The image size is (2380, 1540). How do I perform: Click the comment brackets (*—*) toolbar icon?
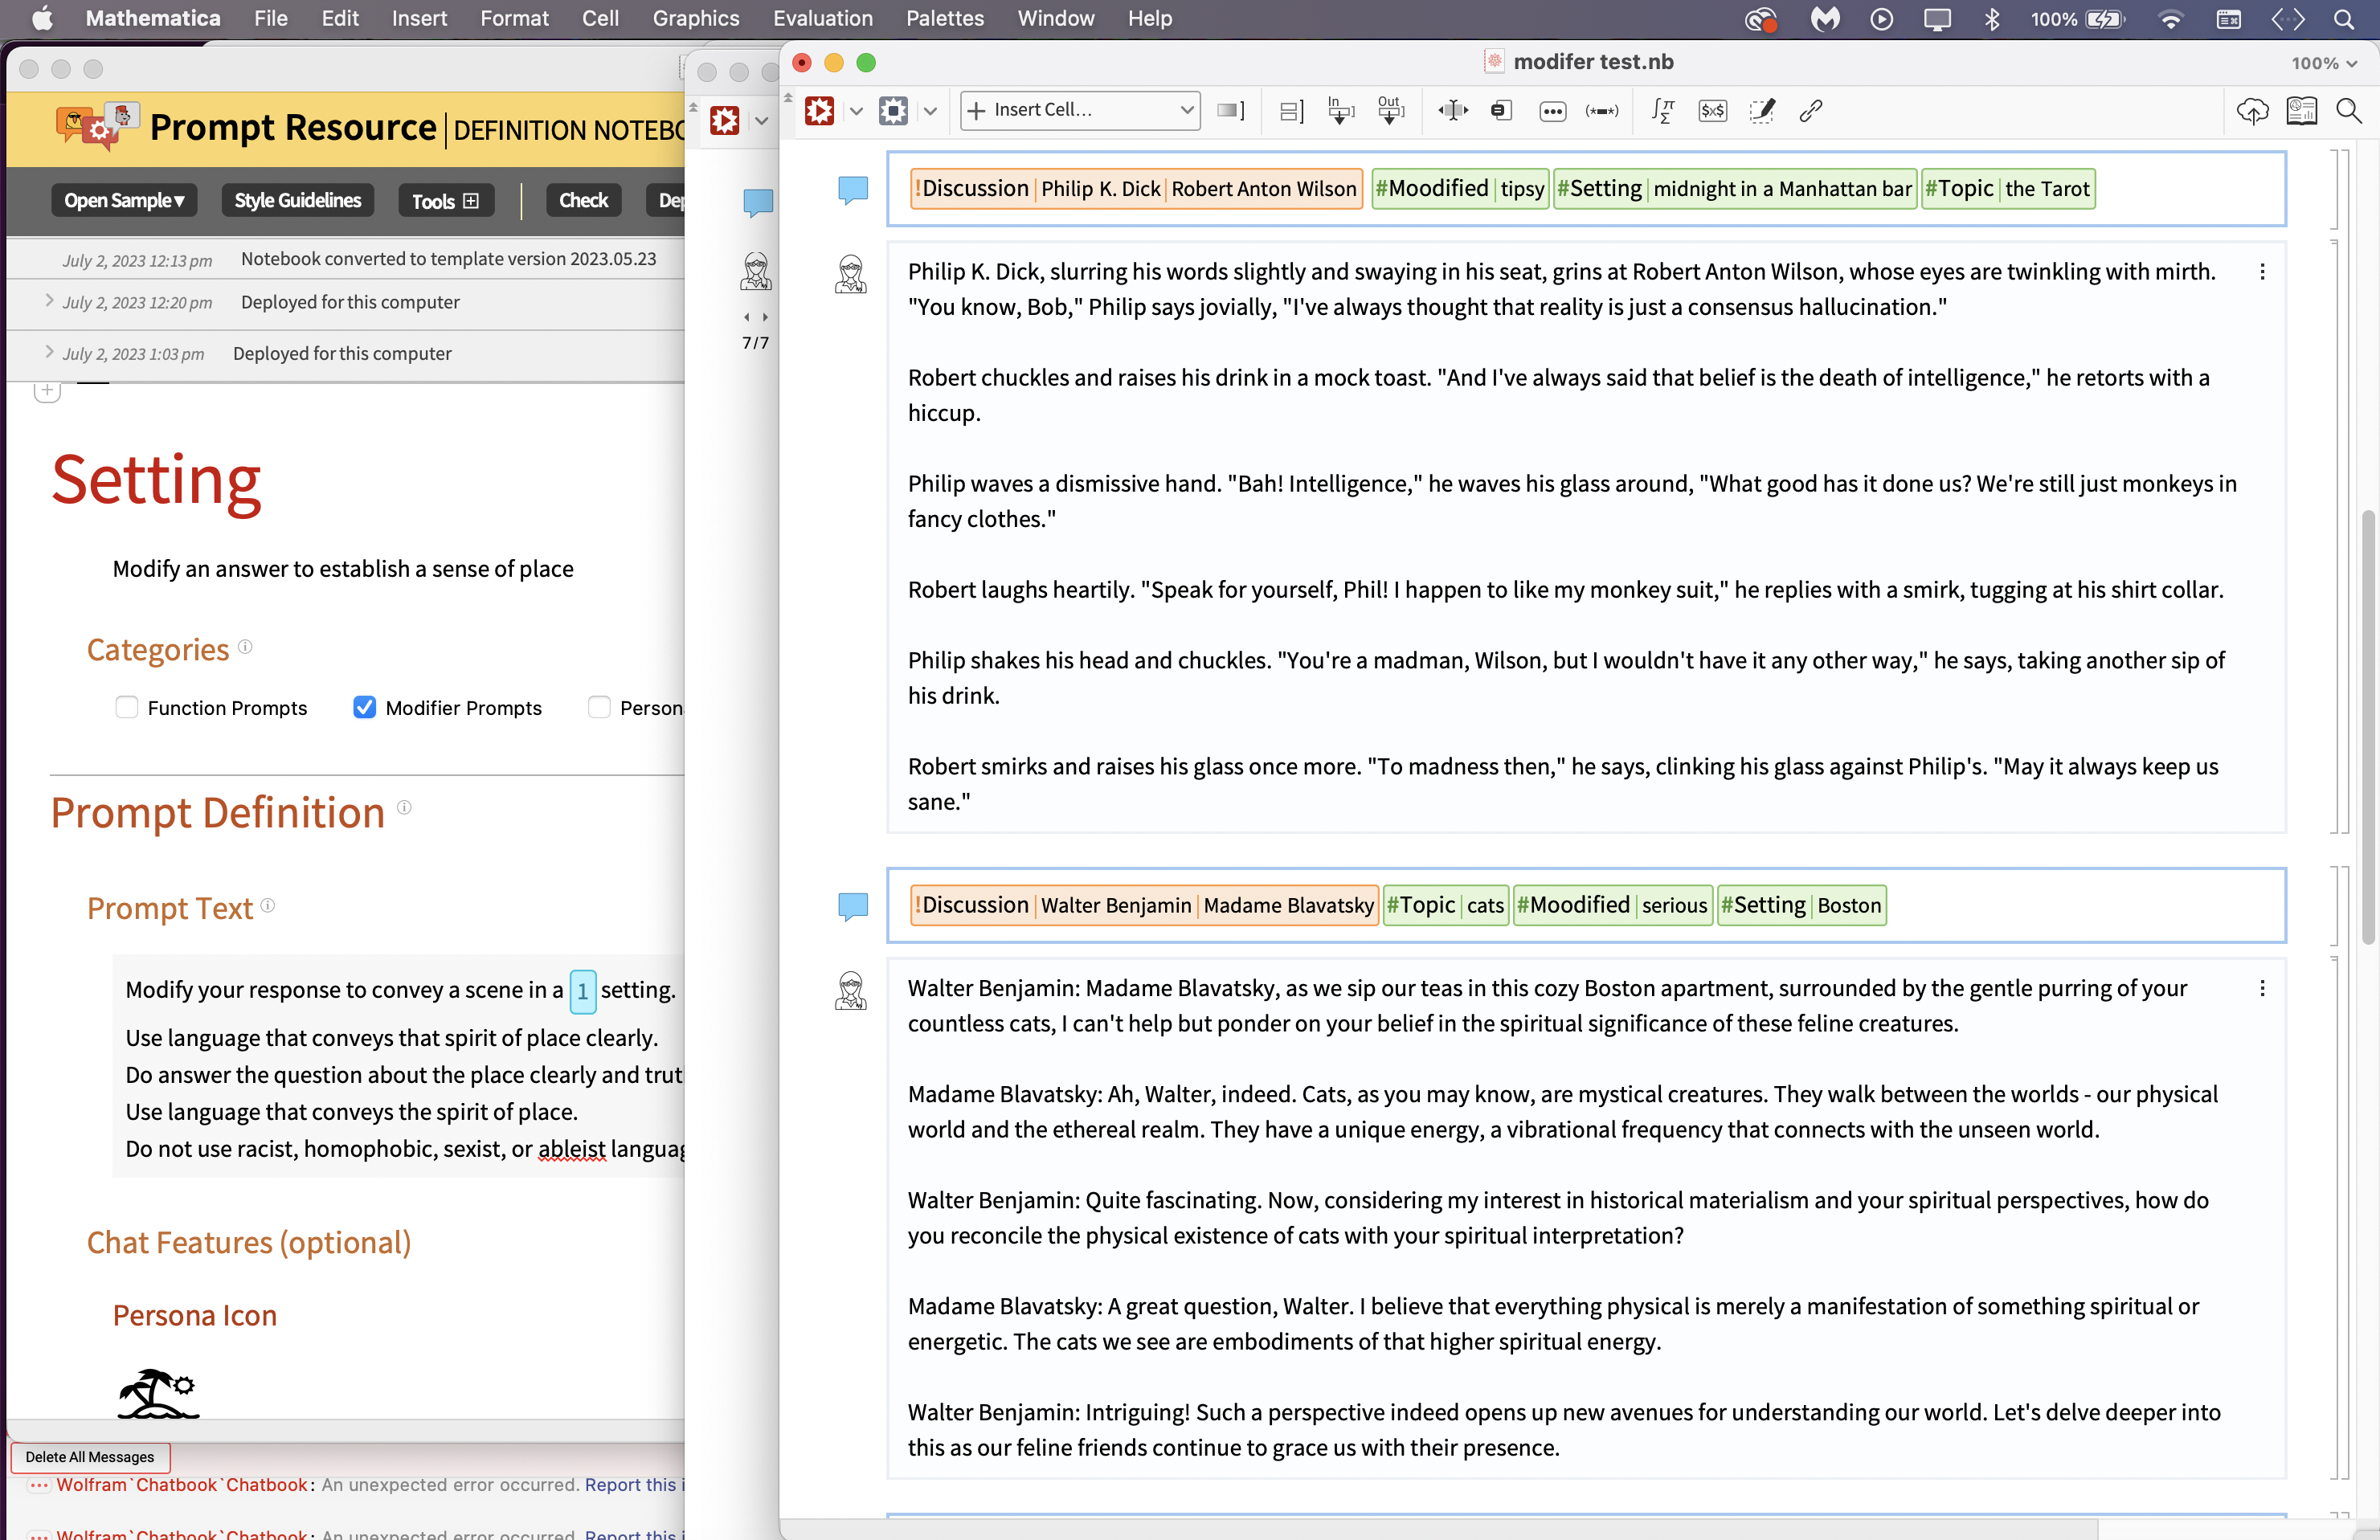pos(1602,111)
